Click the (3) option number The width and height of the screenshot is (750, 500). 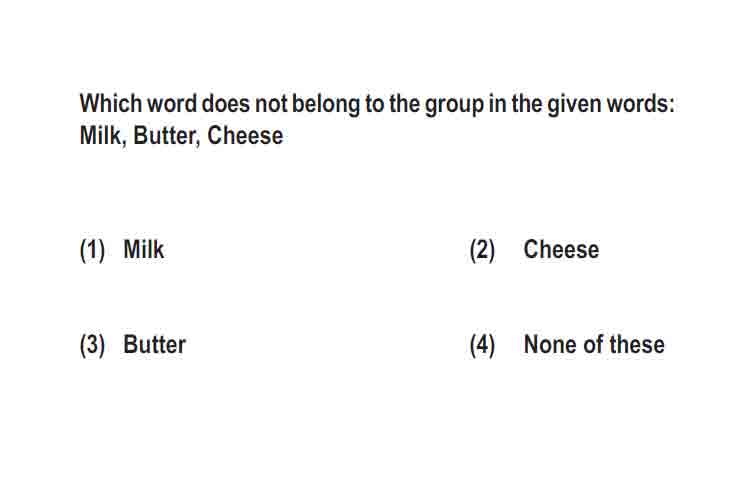92,345
